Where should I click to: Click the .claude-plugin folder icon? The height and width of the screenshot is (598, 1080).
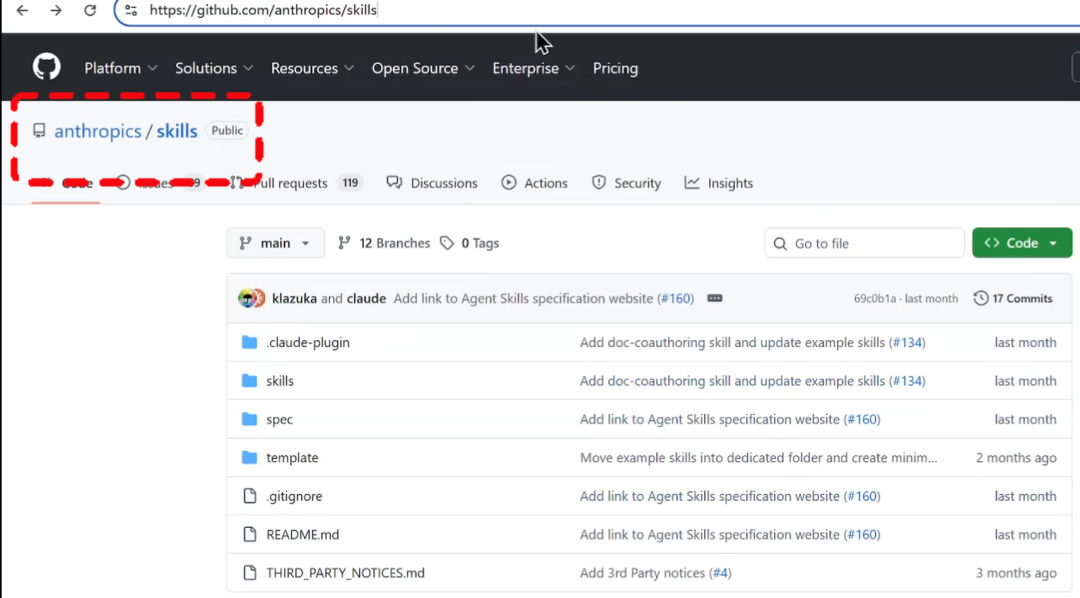[x=249, y=342]
